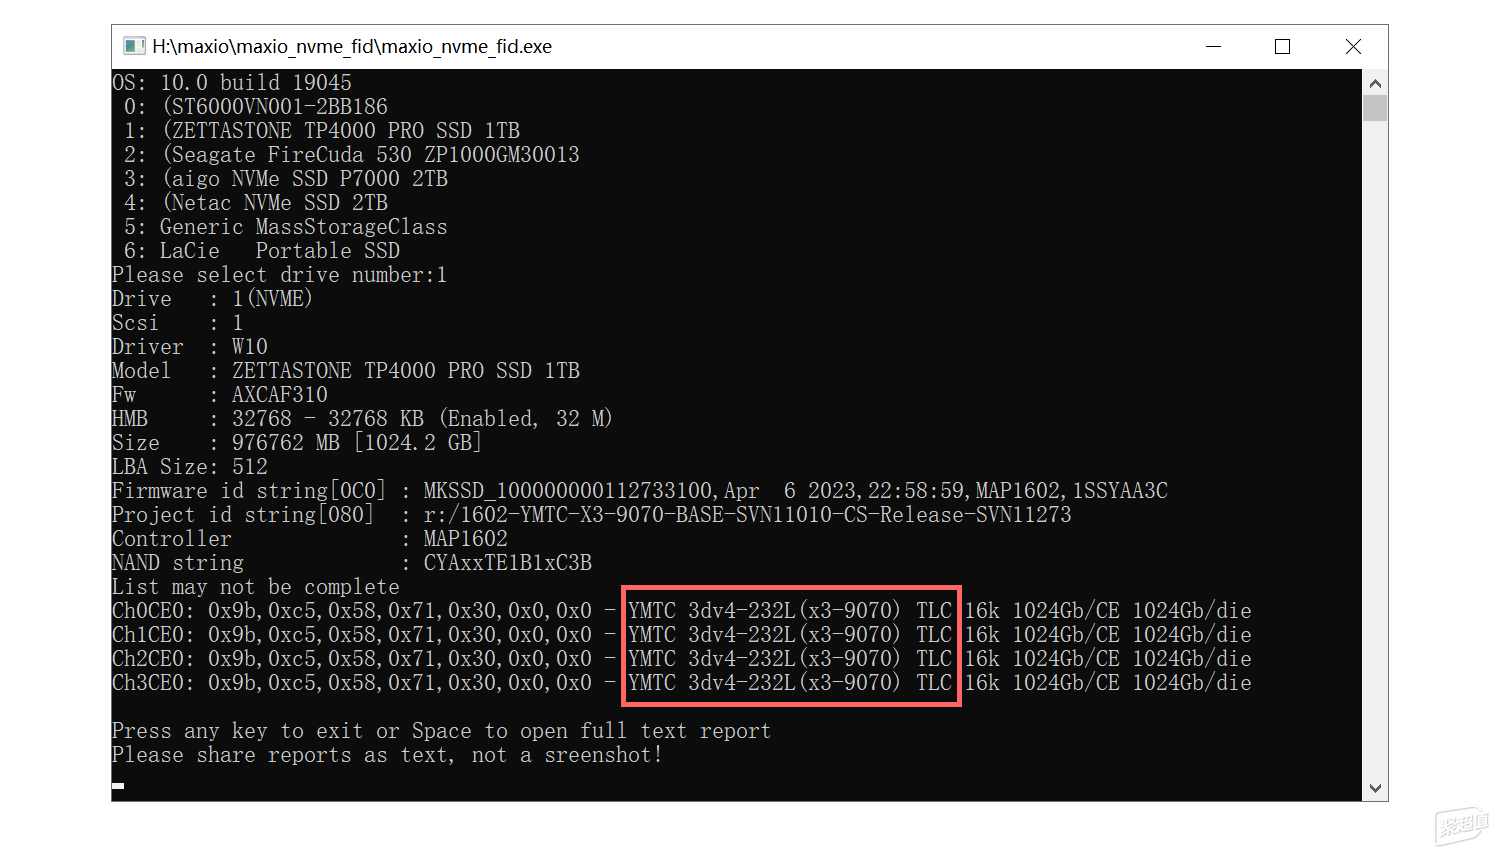Click the 'Ch0CE0:' row ID bytes
This screenshot has height=857, width=1500.
pyautogui.click(x=400, y=611)
